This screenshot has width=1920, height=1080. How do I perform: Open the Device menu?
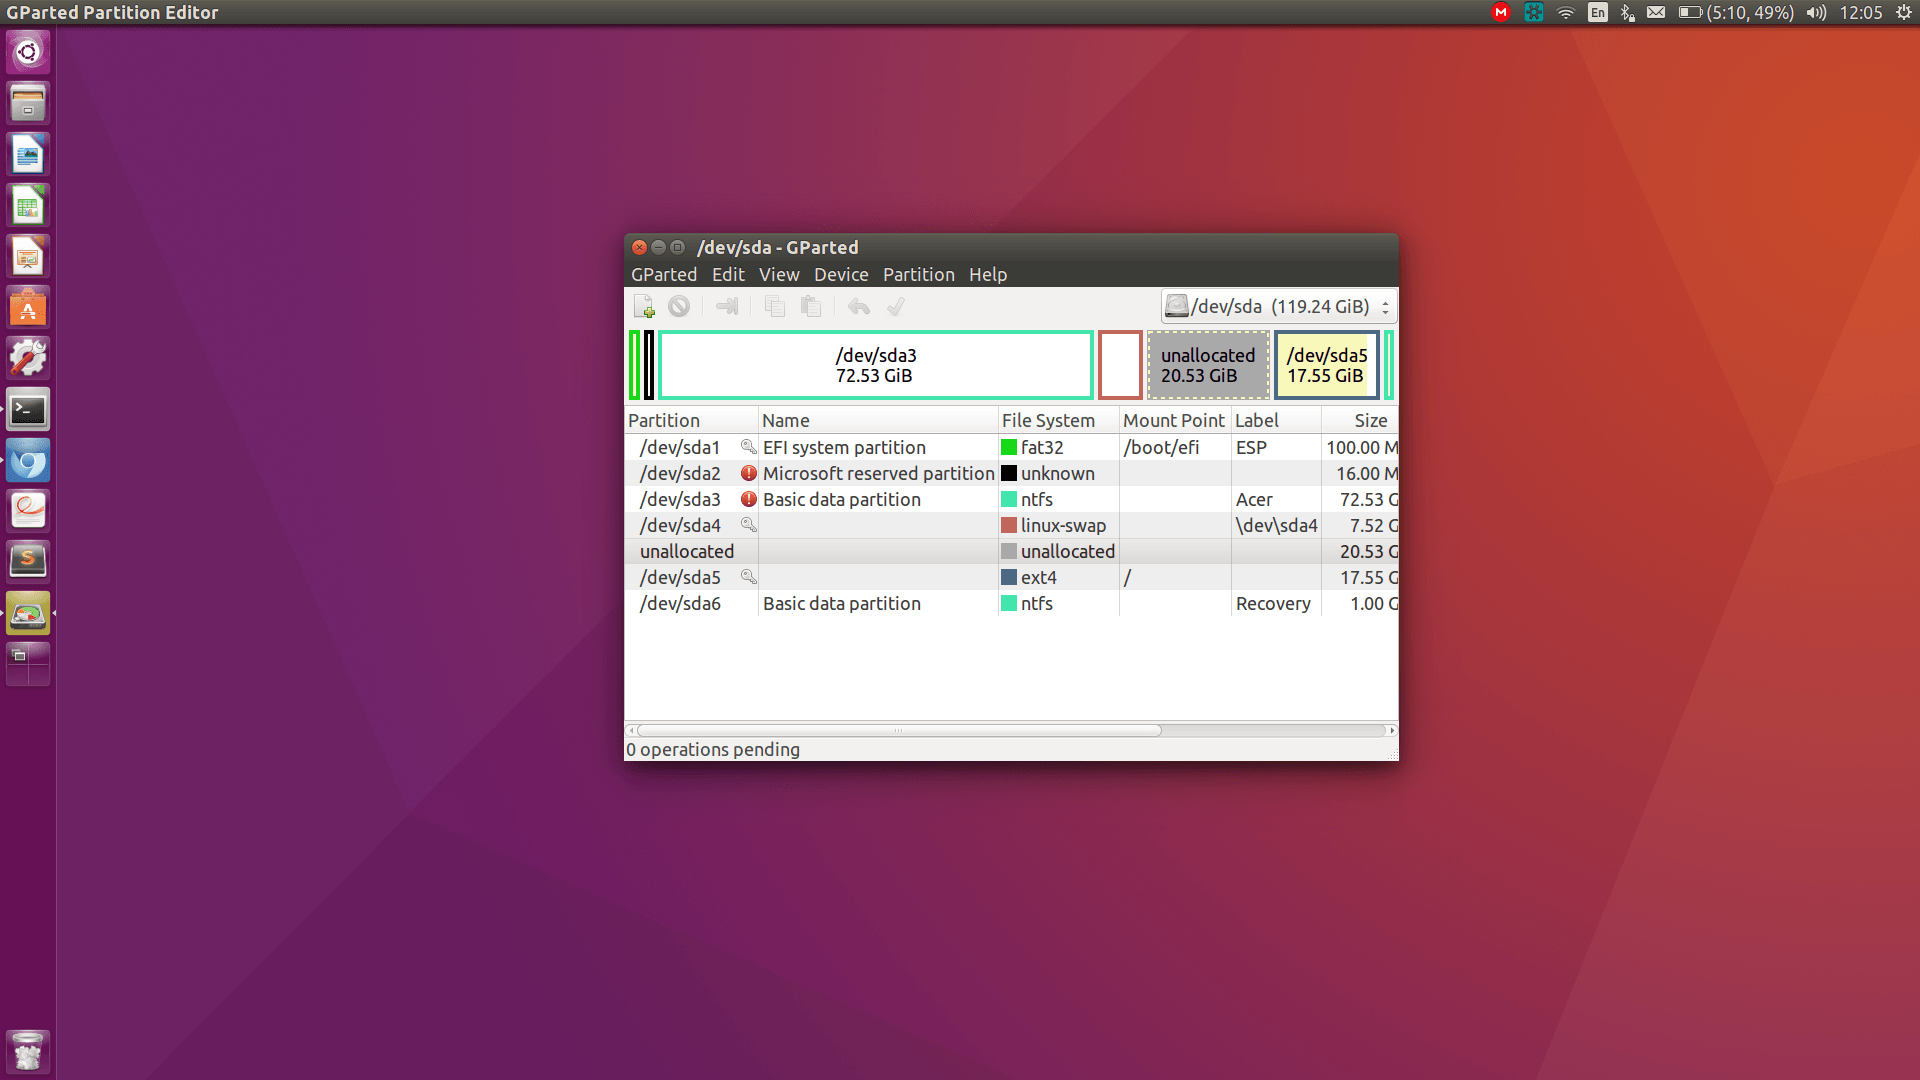(x=840, y=274)
